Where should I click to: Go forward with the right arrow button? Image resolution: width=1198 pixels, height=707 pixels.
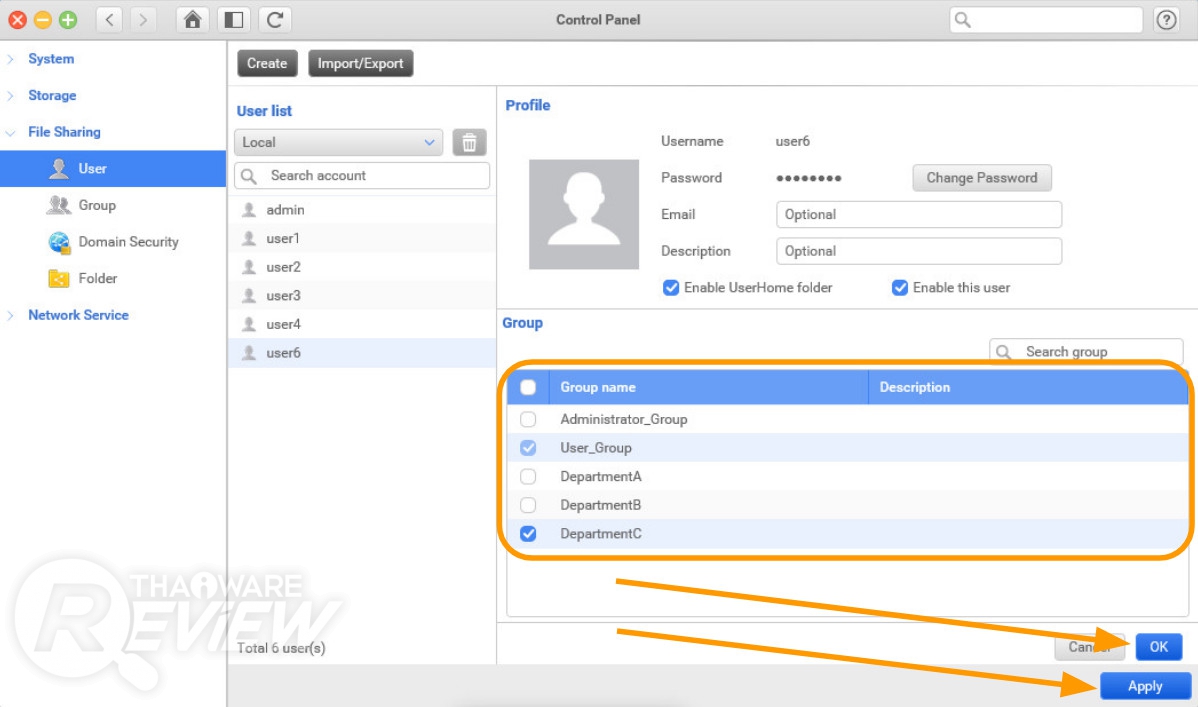click(x=143, y=20)
